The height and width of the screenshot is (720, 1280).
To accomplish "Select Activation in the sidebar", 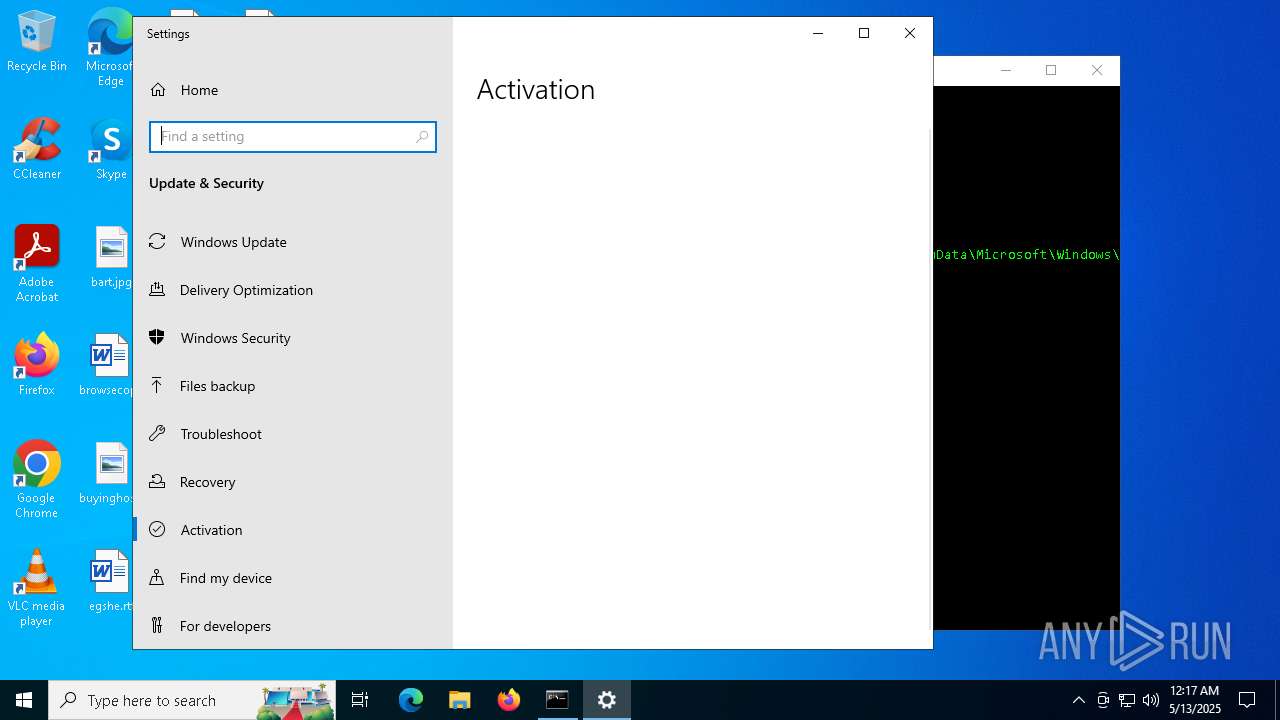I will pyautogui.click(x=292, y=530).
